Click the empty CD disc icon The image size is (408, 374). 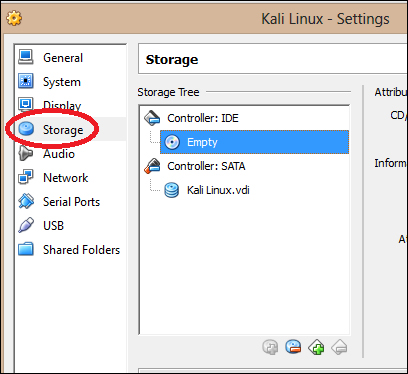tap(172, 142)
